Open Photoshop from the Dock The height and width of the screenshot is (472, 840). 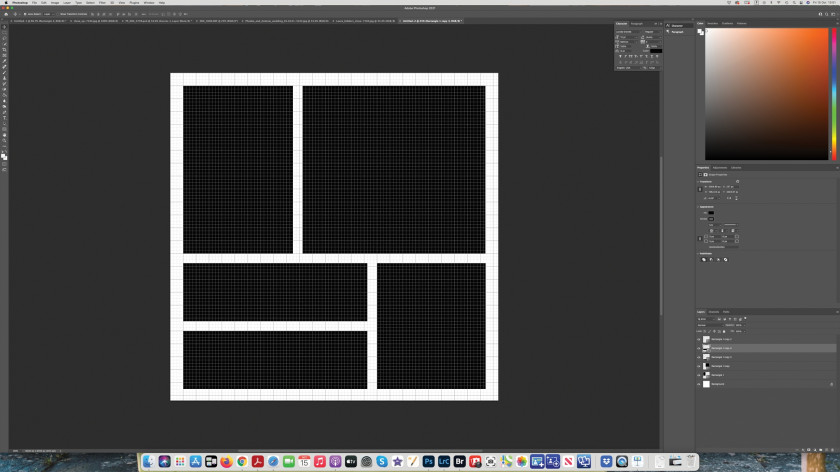point(428,461)
